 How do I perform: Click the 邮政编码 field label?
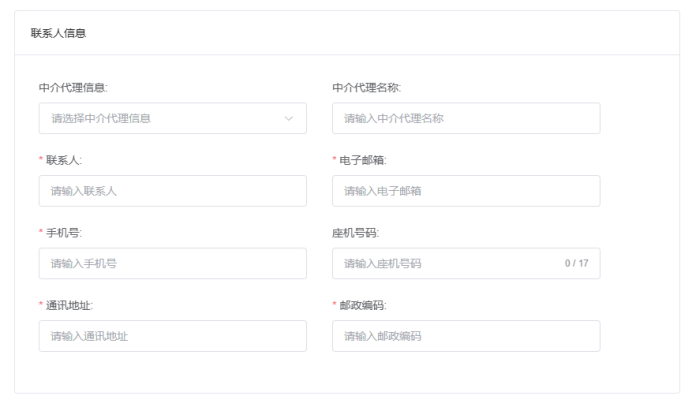coord(363,305)
